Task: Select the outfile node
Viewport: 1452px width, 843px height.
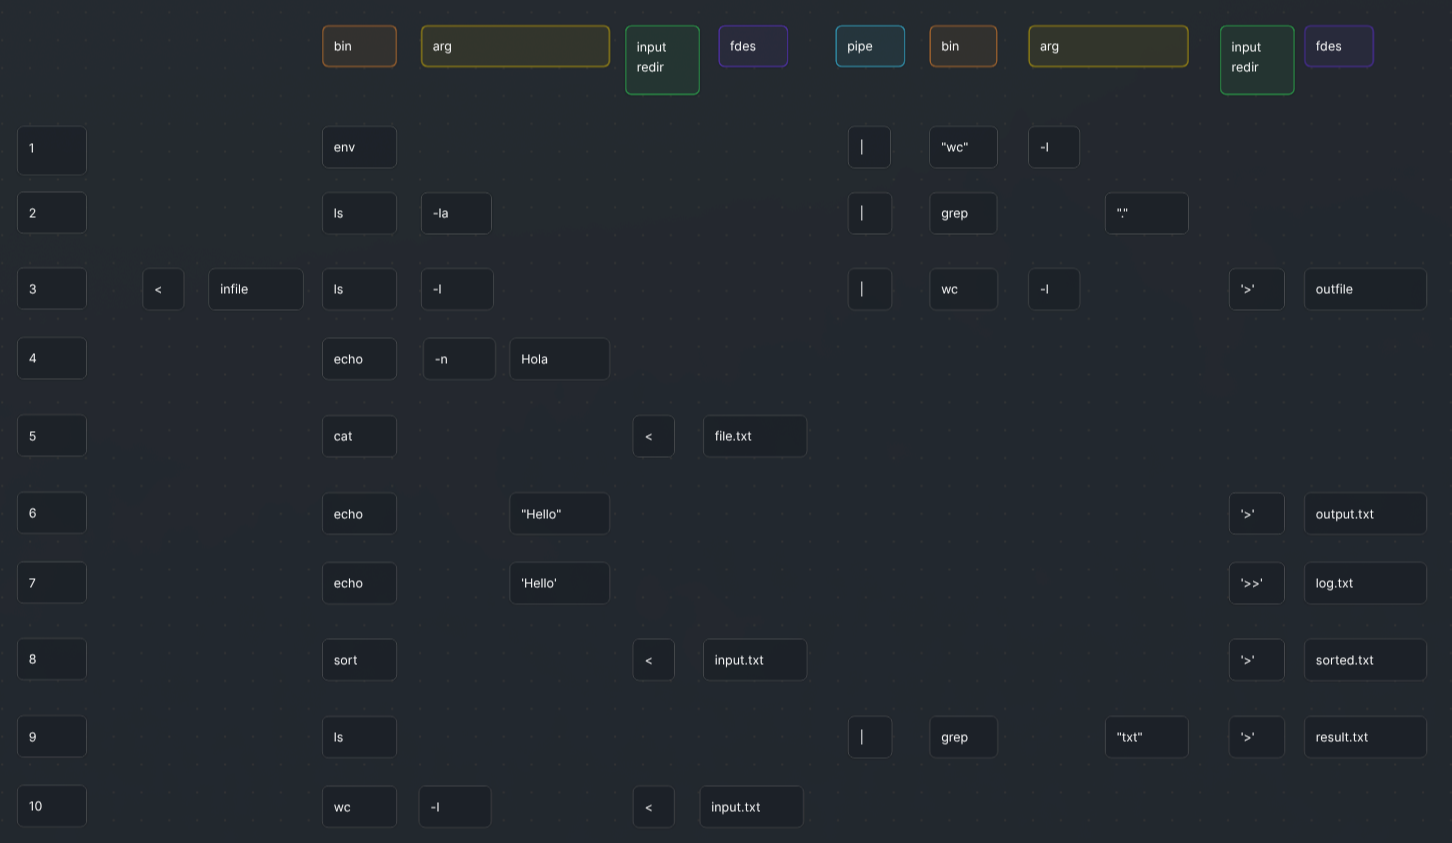Action: (x=1364, y=289)
